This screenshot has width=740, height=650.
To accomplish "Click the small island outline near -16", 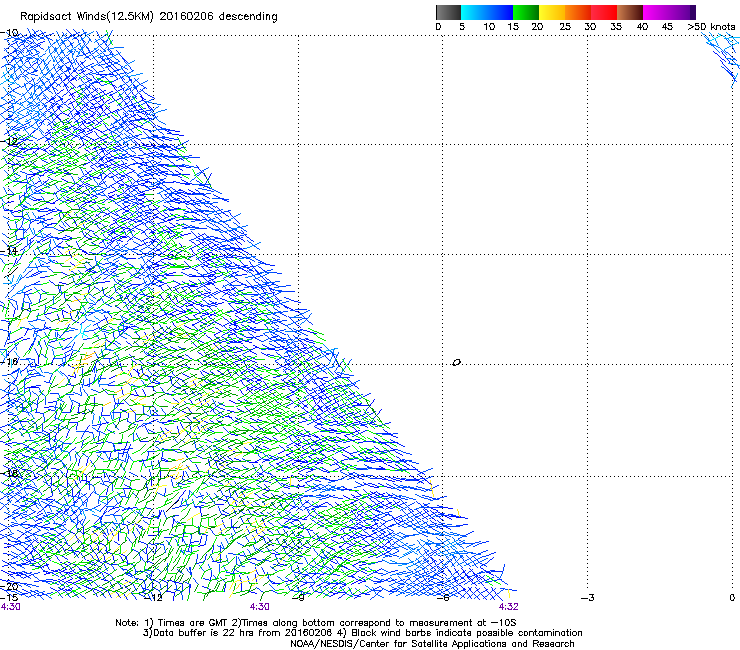I will coord(456,363).
